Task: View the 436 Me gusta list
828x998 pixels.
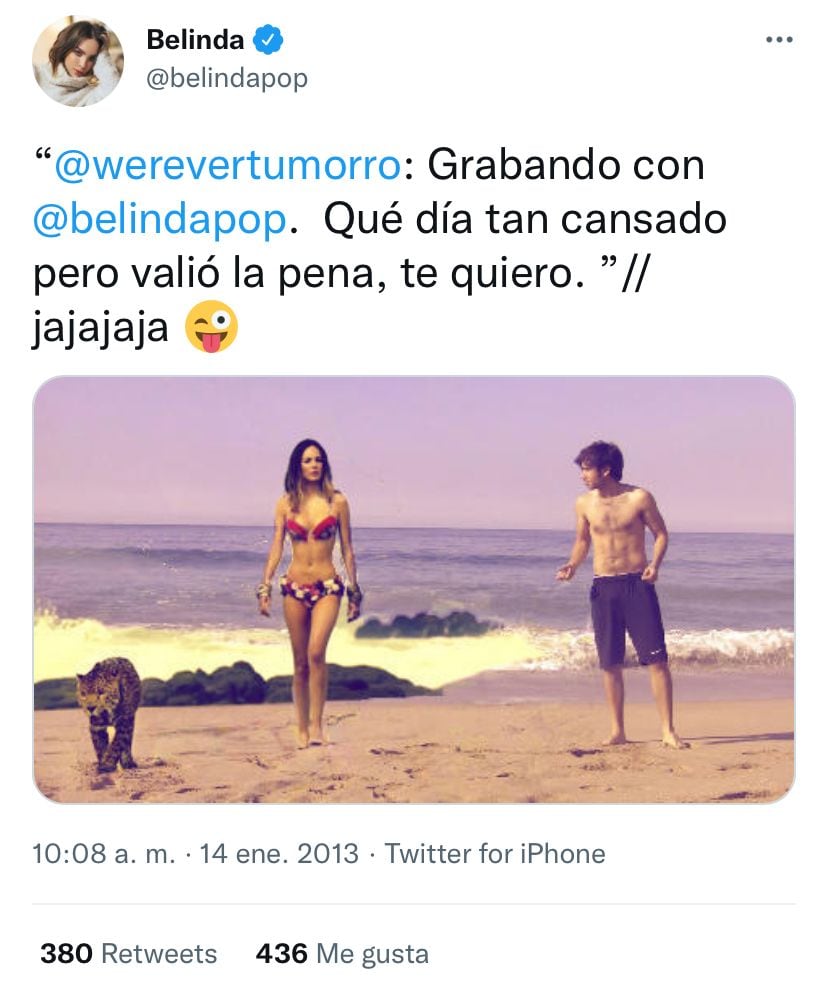Action: tap(342, 953)
